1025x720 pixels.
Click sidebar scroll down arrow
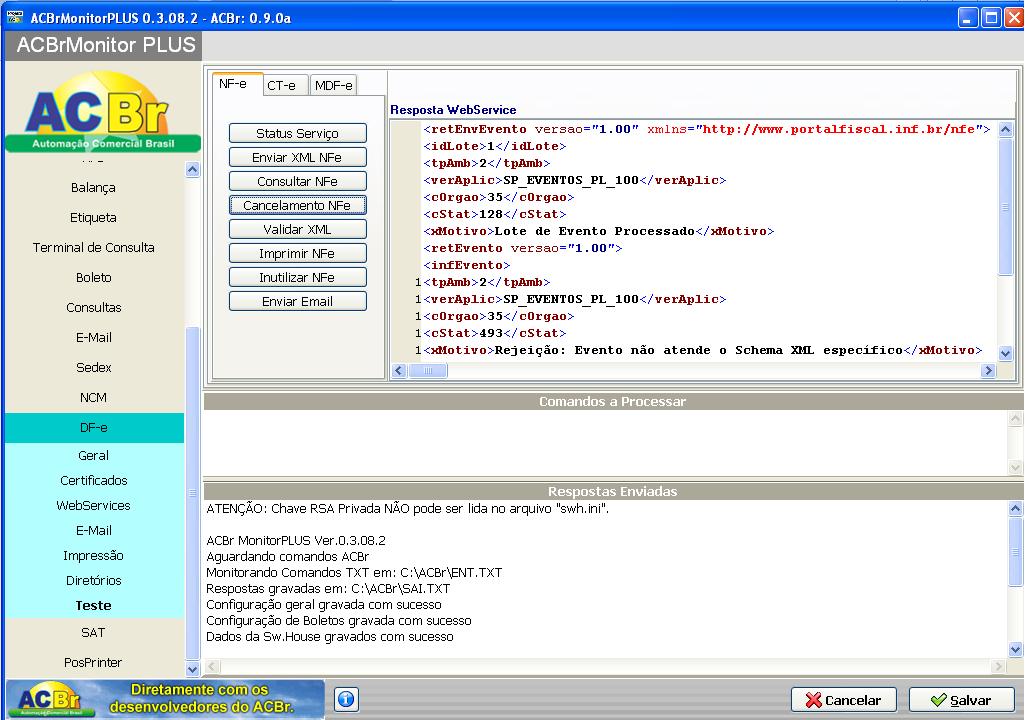(192, 669)
